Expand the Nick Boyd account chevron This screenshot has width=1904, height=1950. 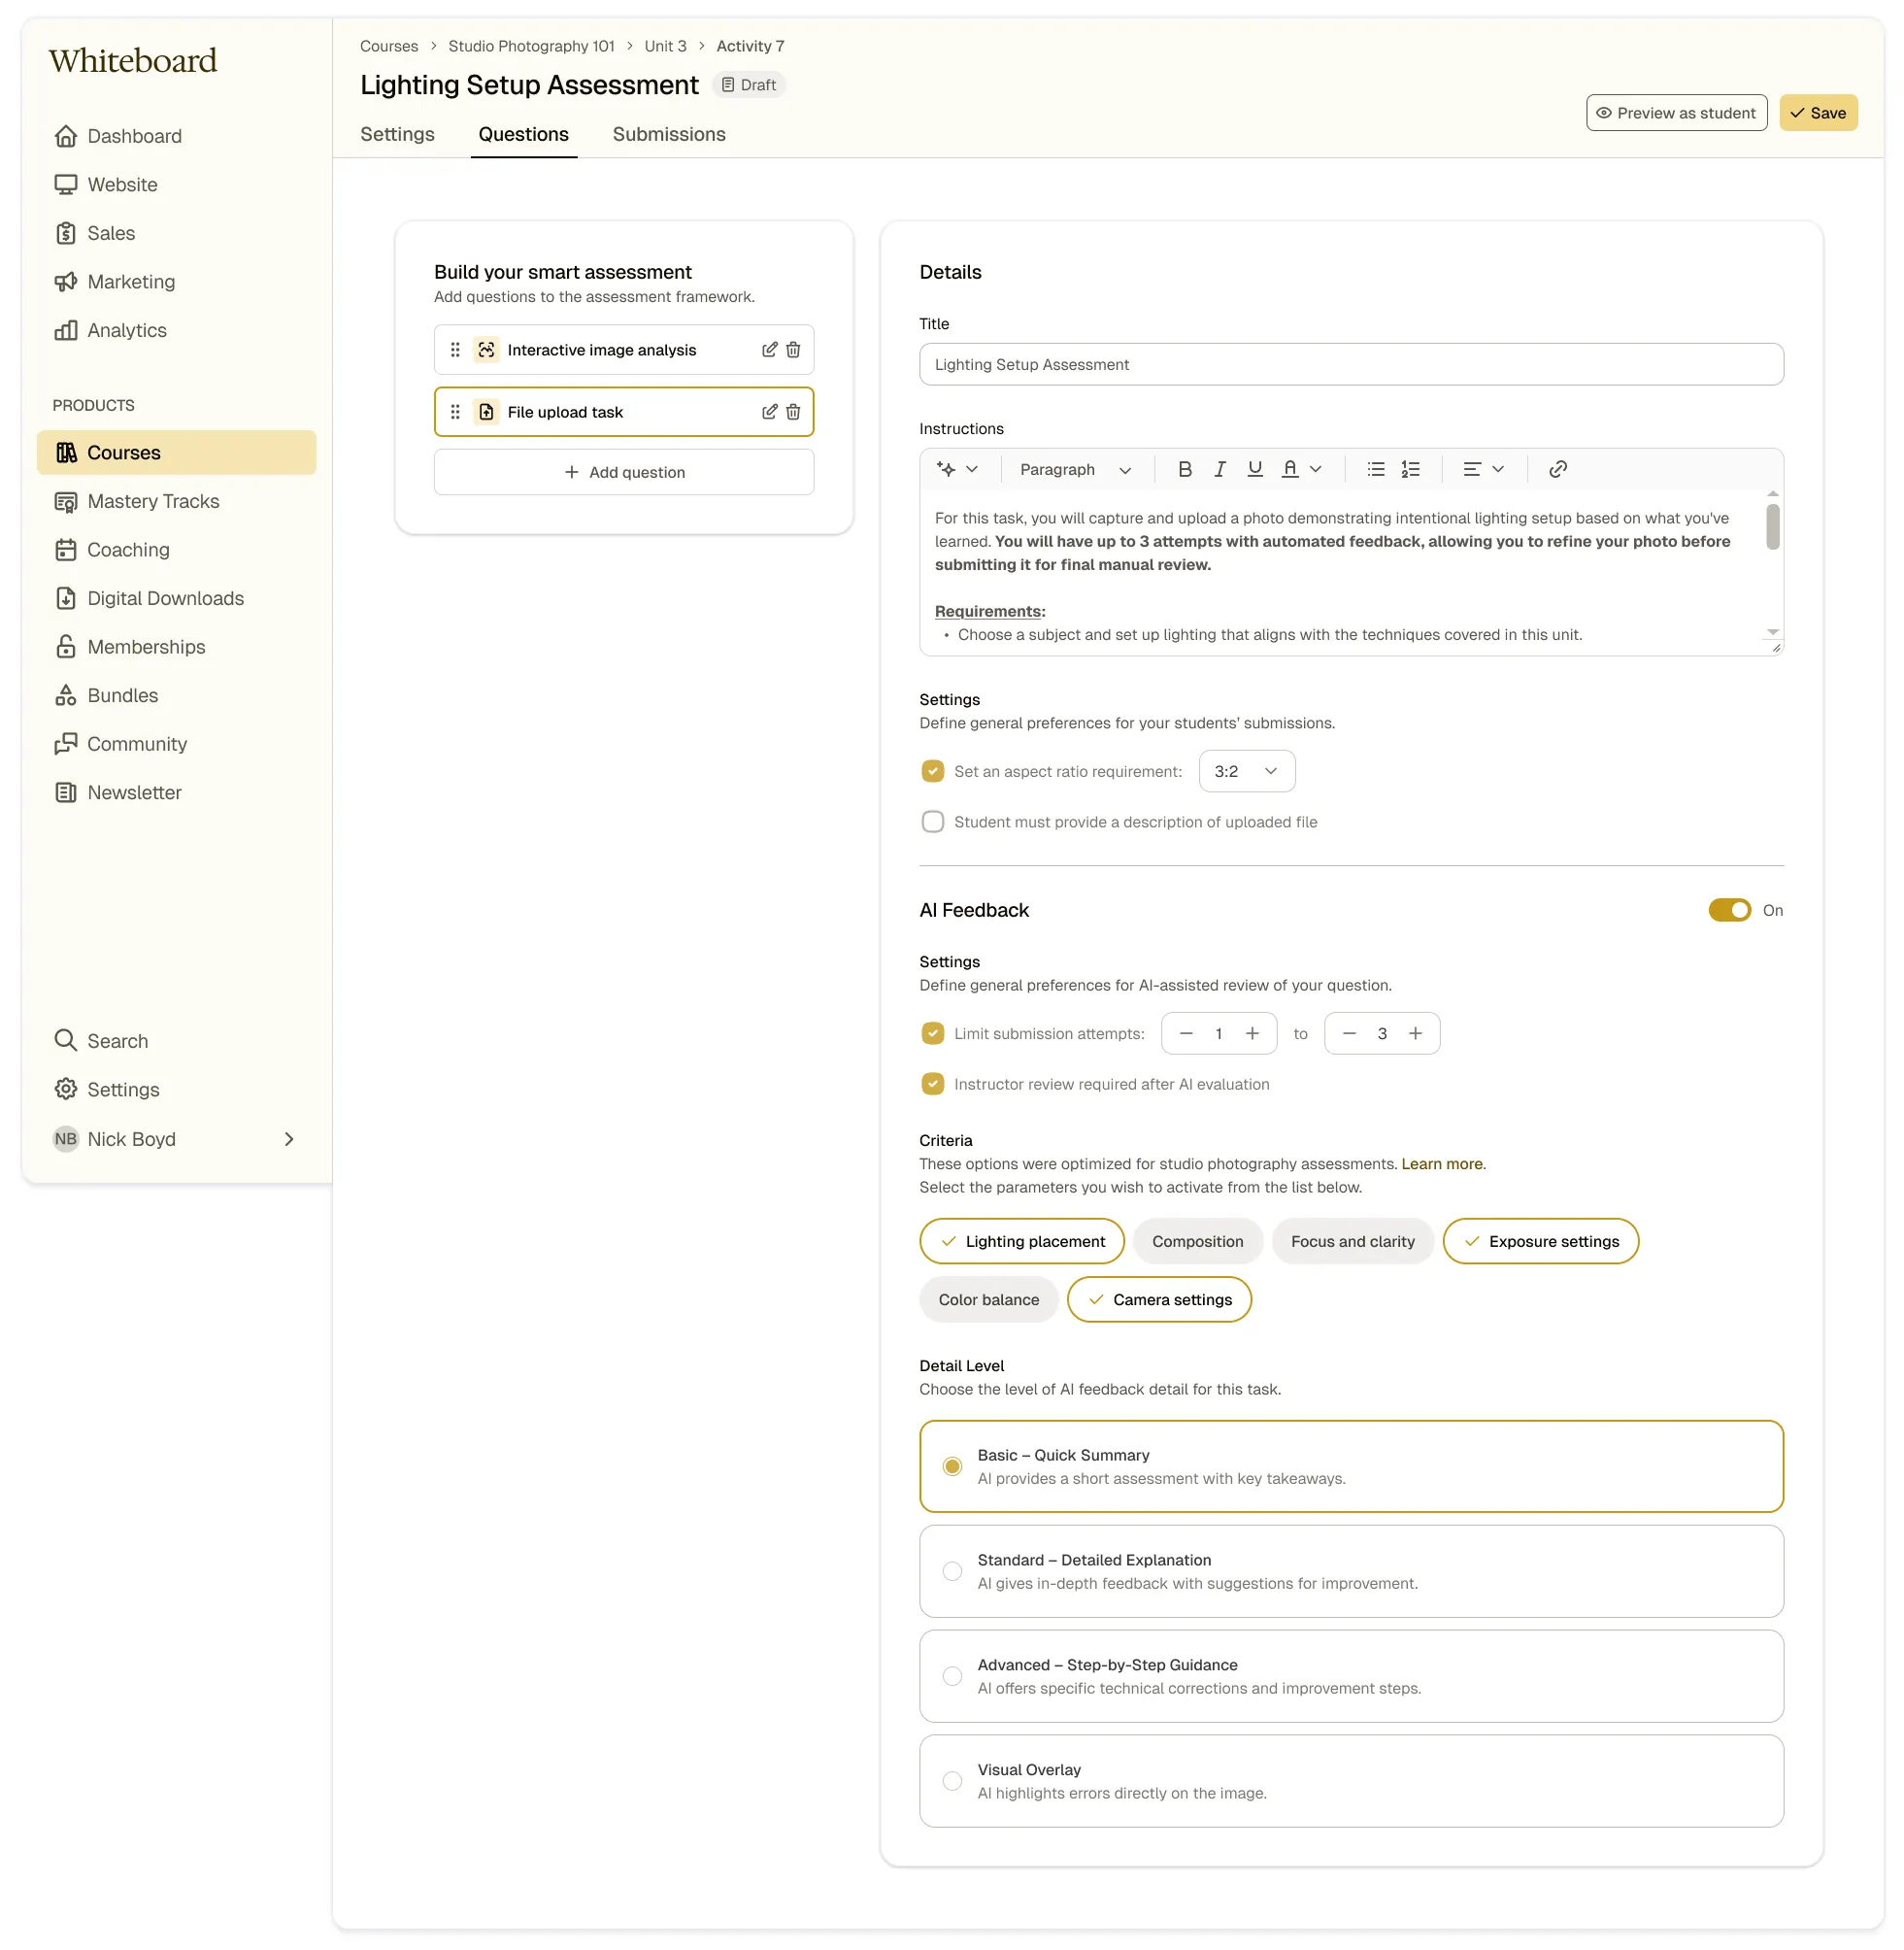289,1139
